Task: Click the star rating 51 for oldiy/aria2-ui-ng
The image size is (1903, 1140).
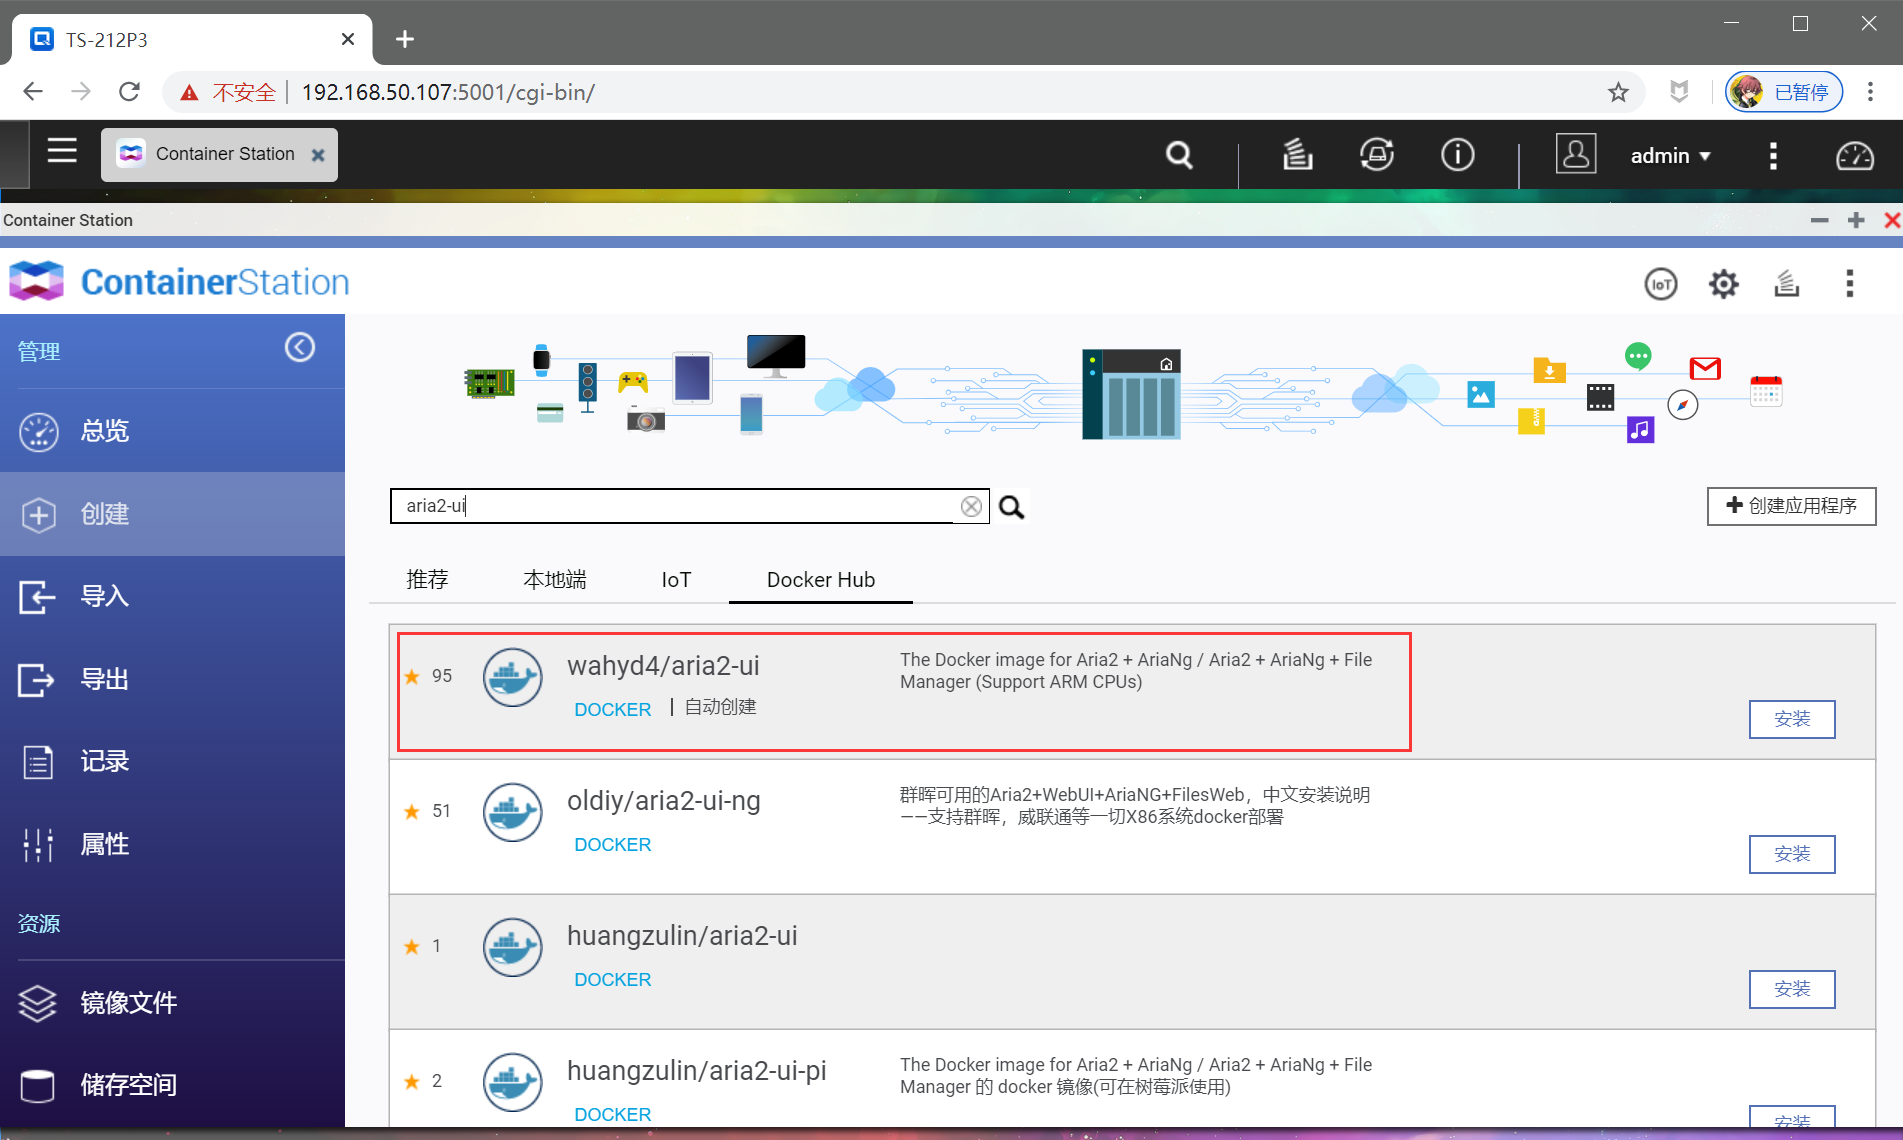Action: pos(428,811)
